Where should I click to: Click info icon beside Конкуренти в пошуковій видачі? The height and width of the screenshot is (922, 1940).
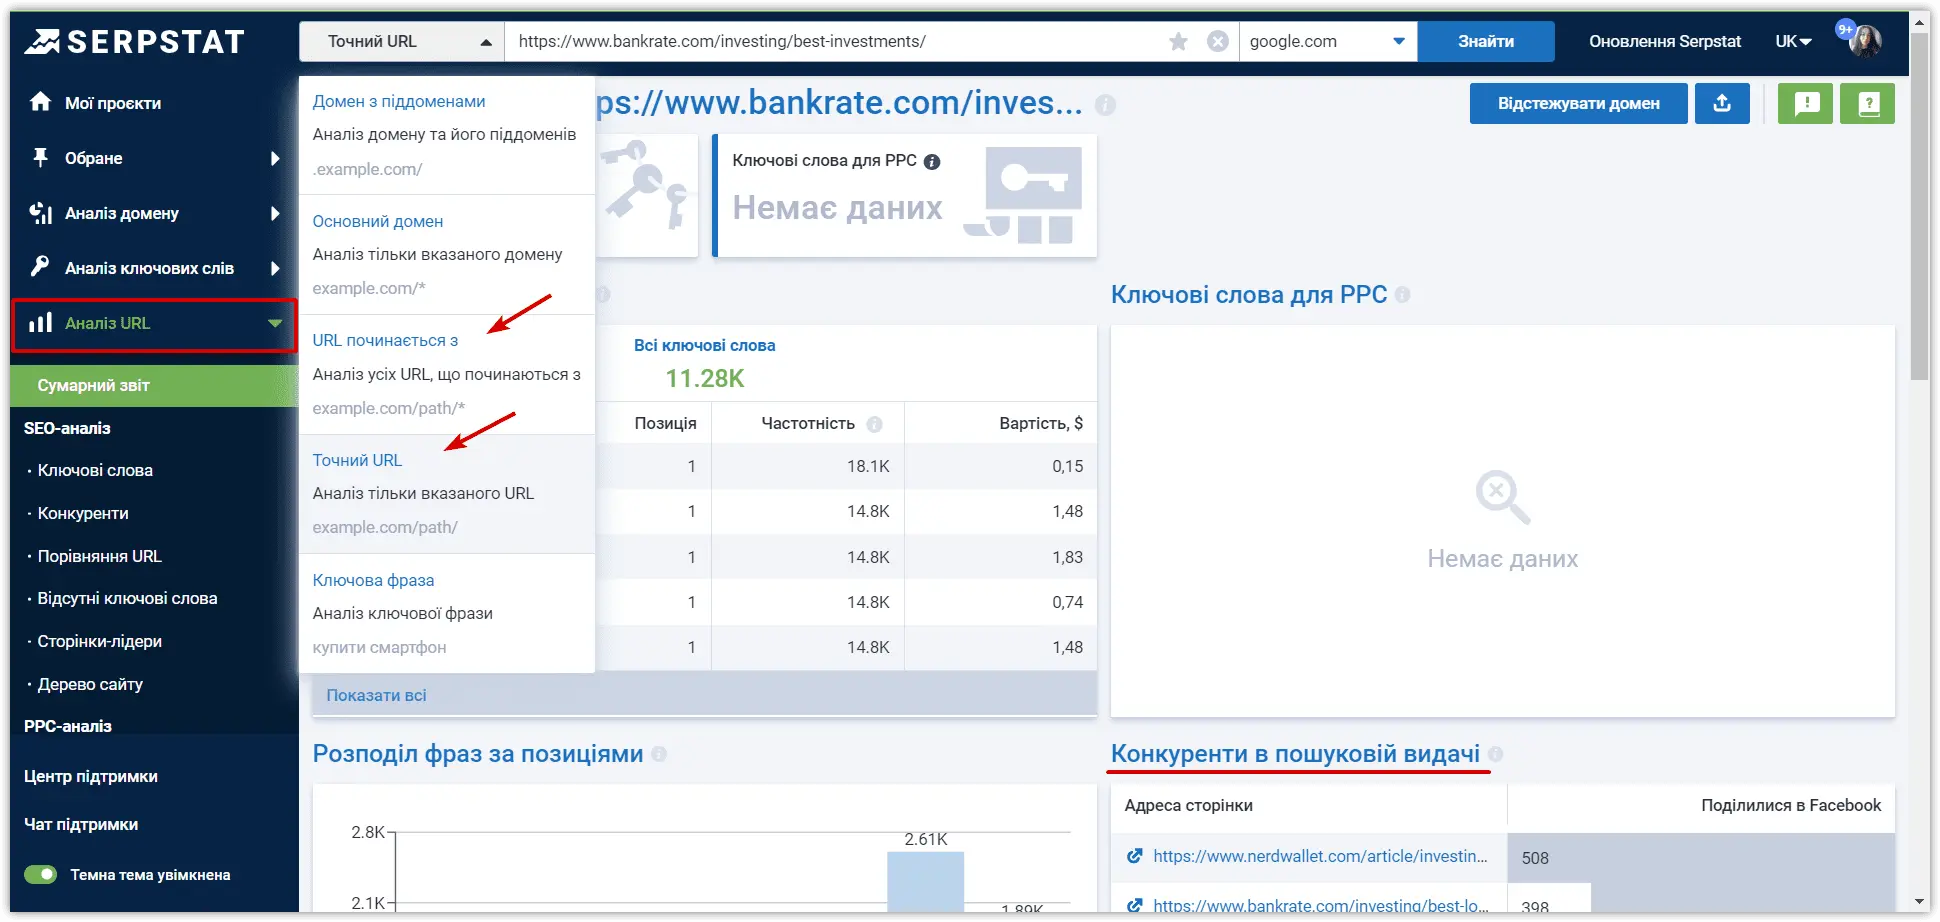[x=1495, y=754]
